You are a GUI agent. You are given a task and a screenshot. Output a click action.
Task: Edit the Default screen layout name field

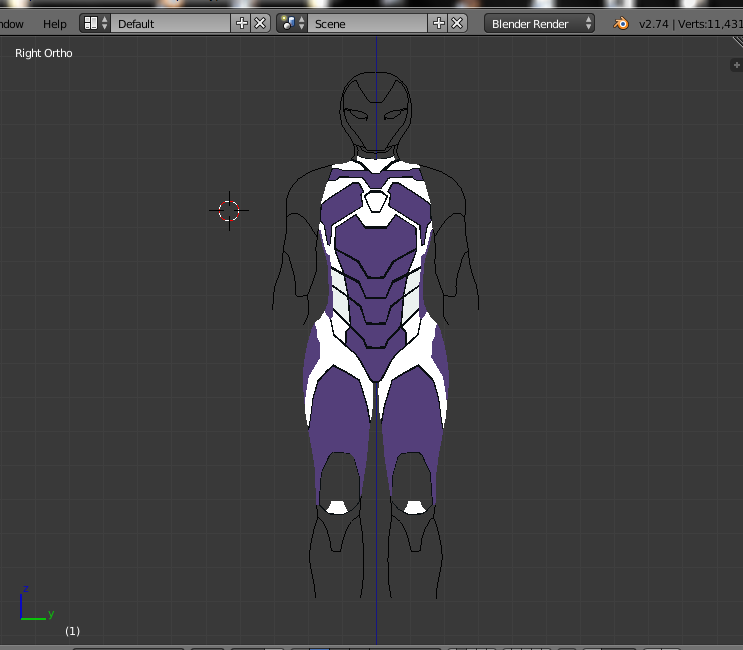pyautogui.click(x=171, y=23)
